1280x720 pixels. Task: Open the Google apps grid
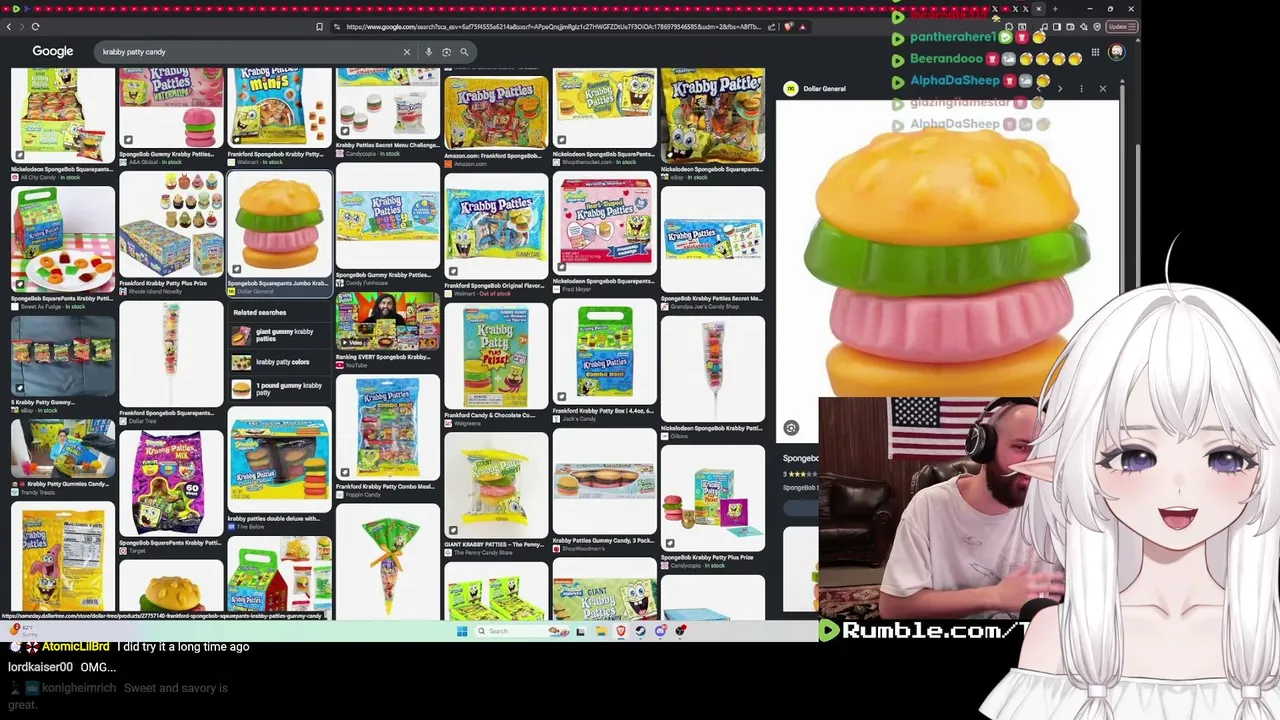pos(1096,52)
